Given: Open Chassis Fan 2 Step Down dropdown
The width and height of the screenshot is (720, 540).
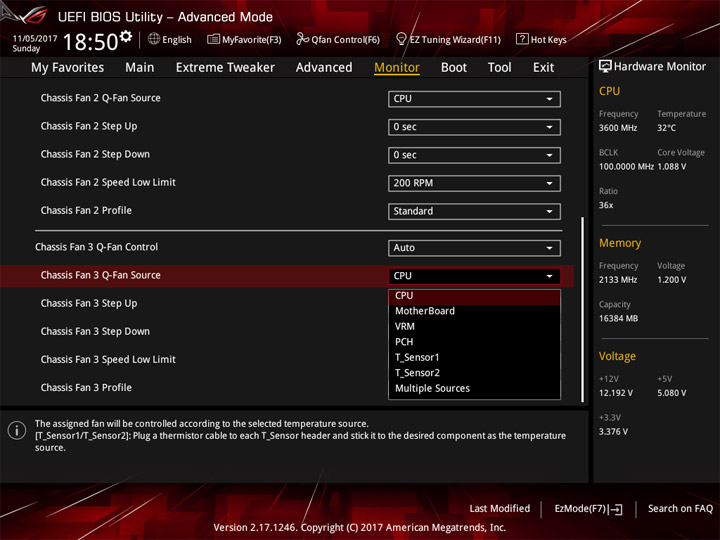Looking at the screenshot, I should [x=474, y=155].
